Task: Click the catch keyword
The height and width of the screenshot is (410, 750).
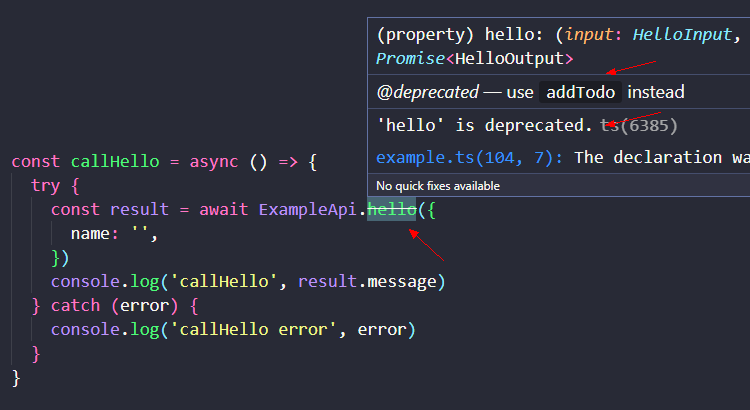Action: [x=76, y=306]
